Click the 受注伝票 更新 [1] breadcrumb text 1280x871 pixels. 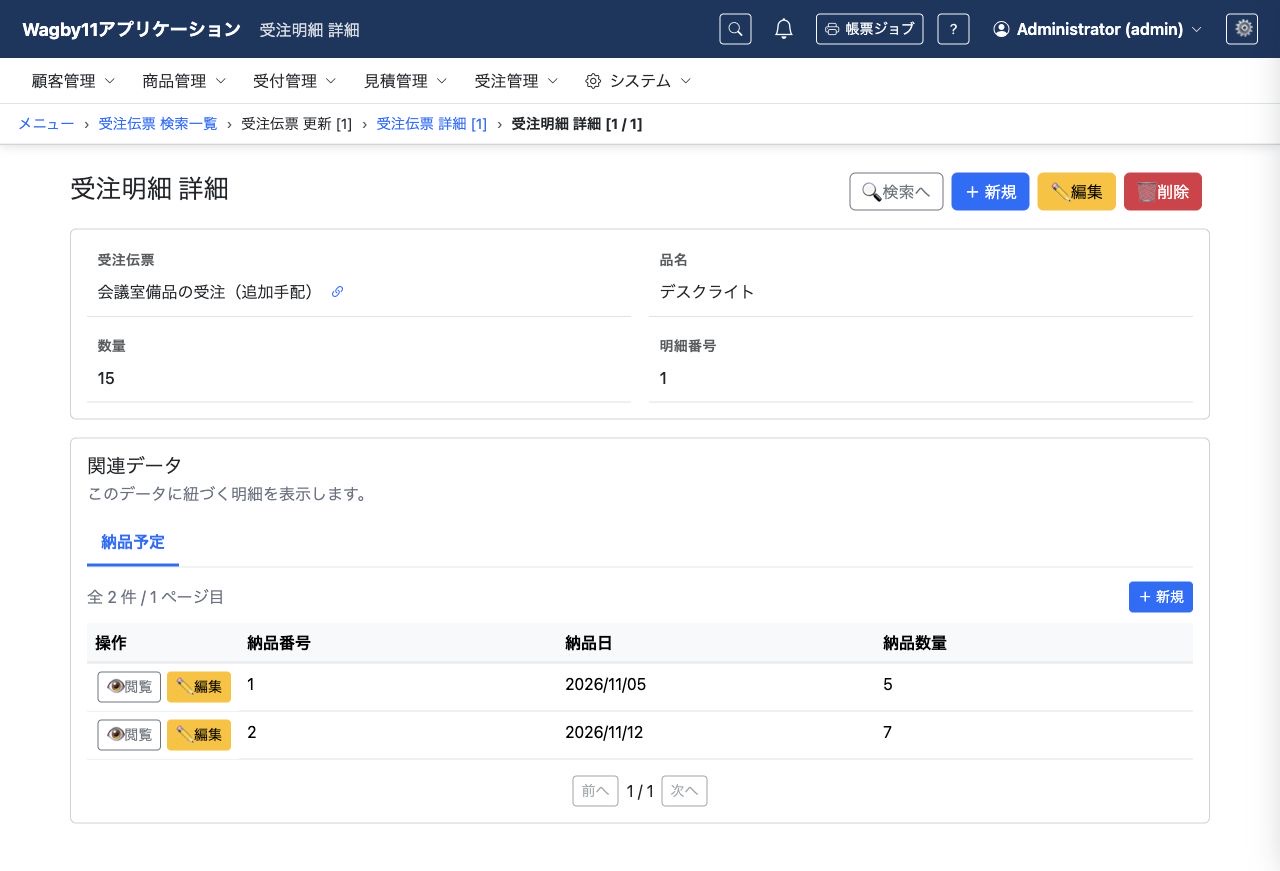pyautogui.click(x=297, y=124)
